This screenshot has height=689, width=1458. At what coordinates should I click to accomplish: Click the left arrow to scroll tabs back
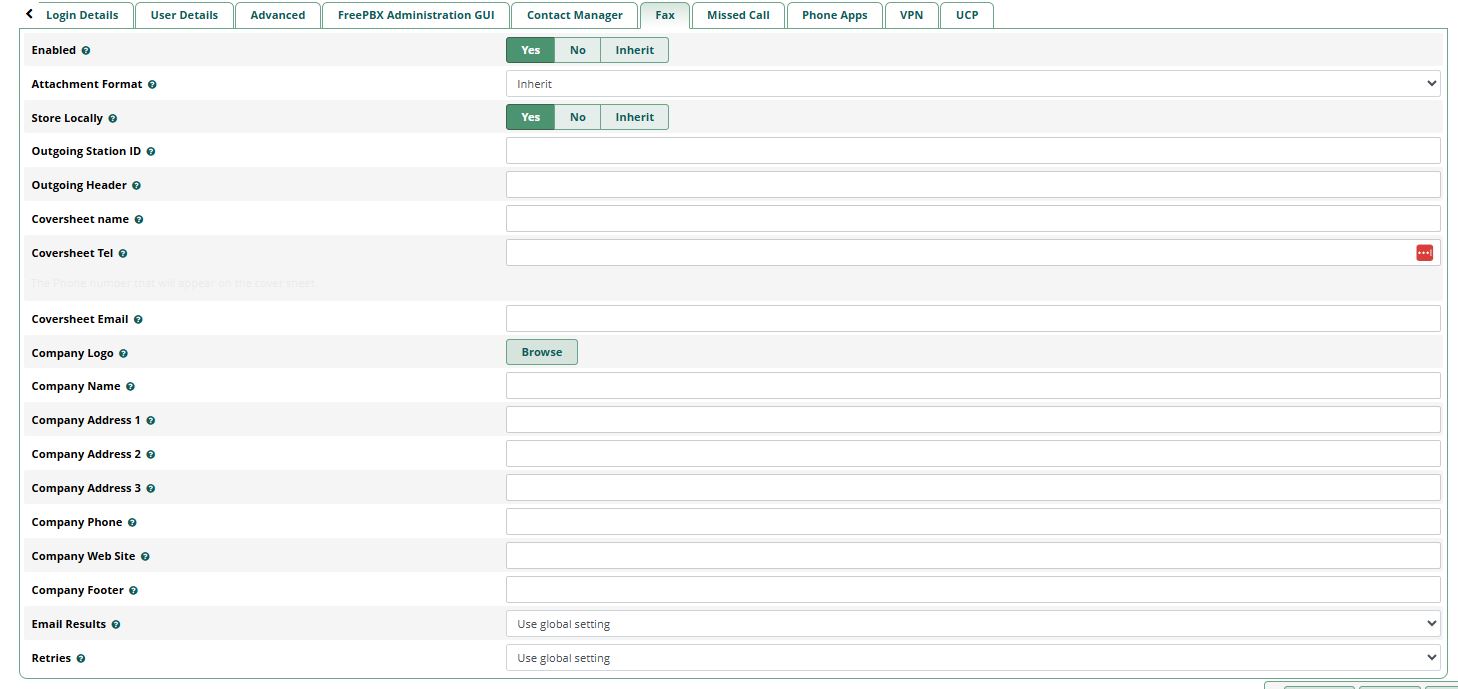pyautogui.click(x=29, y=14)
